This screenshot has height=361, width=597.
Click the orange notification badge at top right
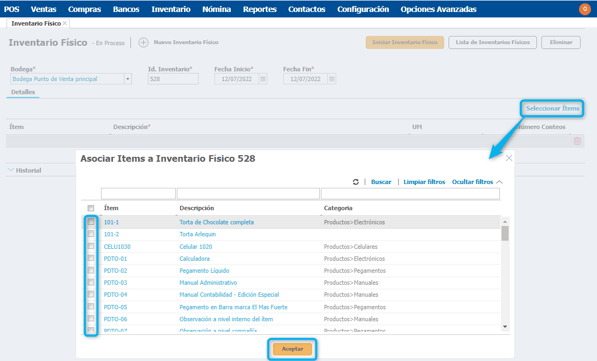pyautogui.click(x=585, y=9)
